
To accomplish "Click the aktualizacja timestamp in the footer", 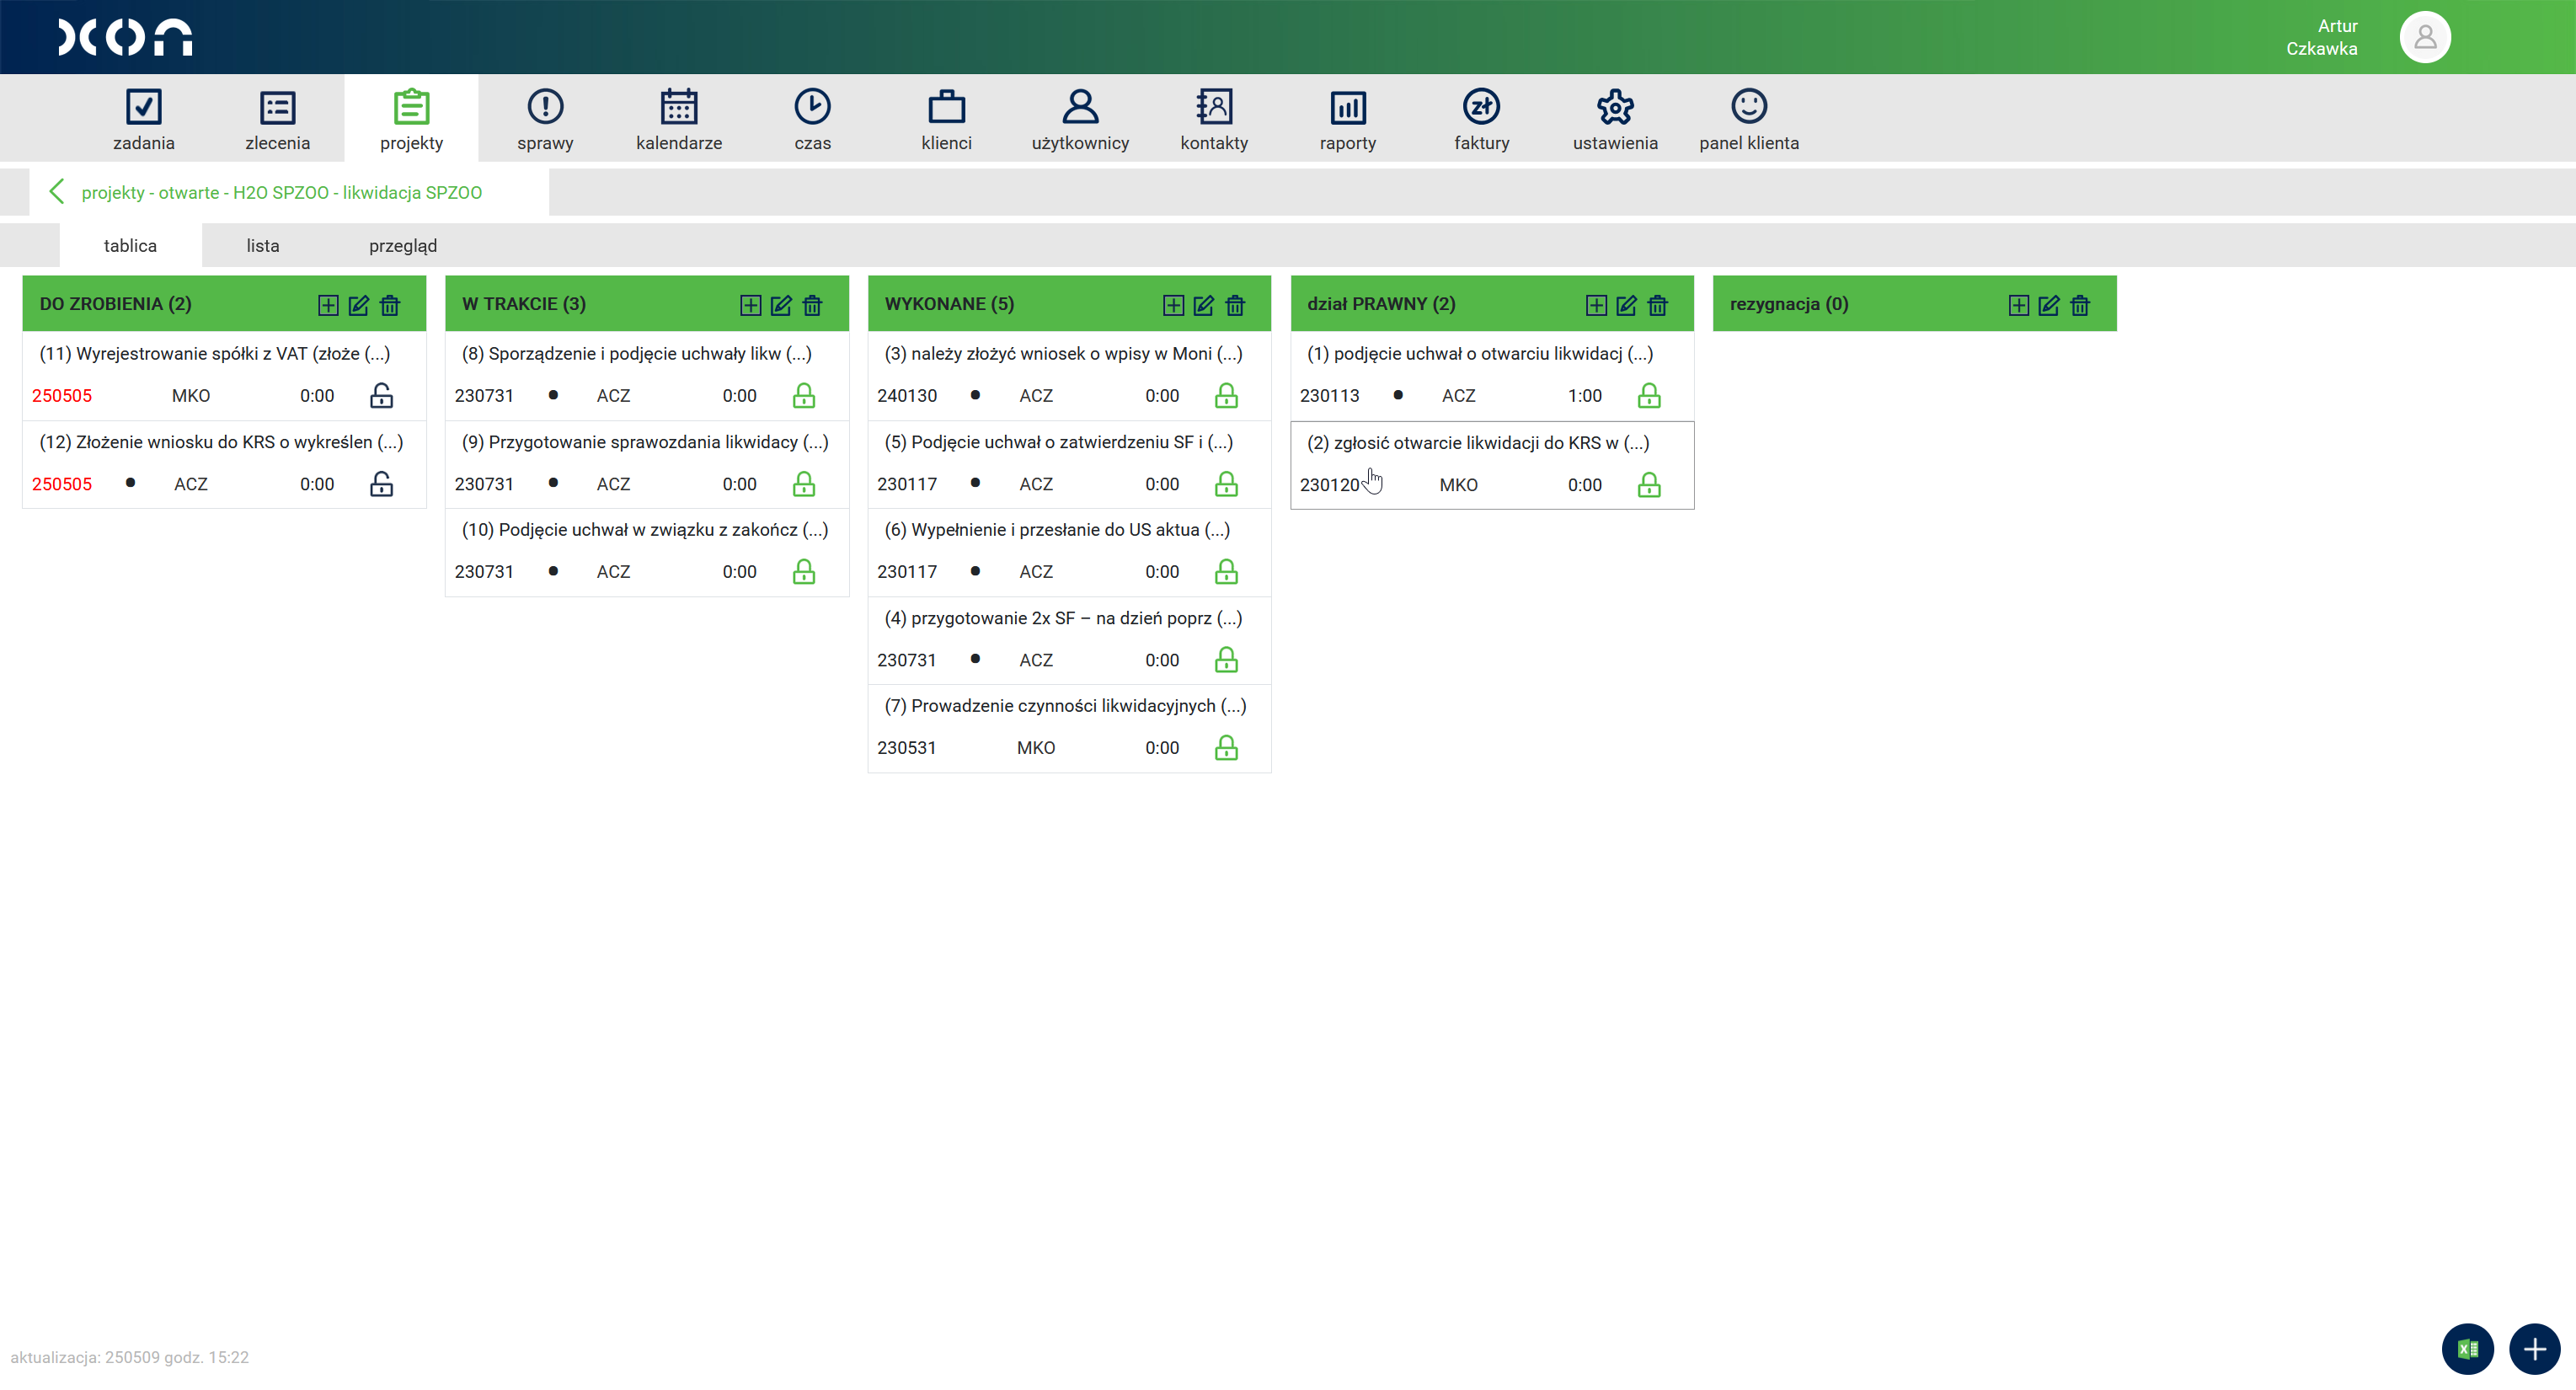I will [129, 1356].
